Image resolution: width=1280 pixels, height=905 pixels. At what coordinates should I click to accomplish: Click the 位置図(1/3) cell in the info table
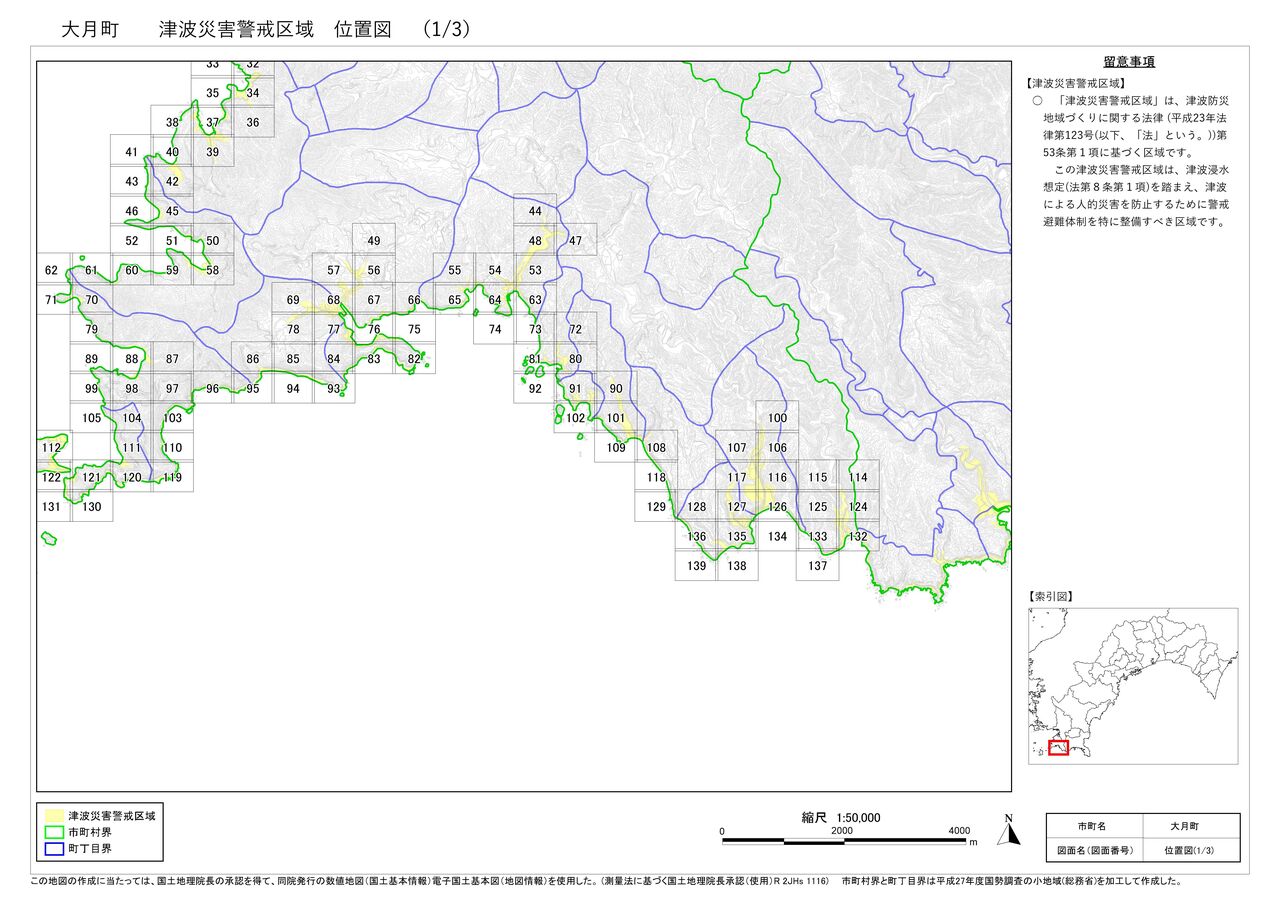click(x=1190, y=850)
